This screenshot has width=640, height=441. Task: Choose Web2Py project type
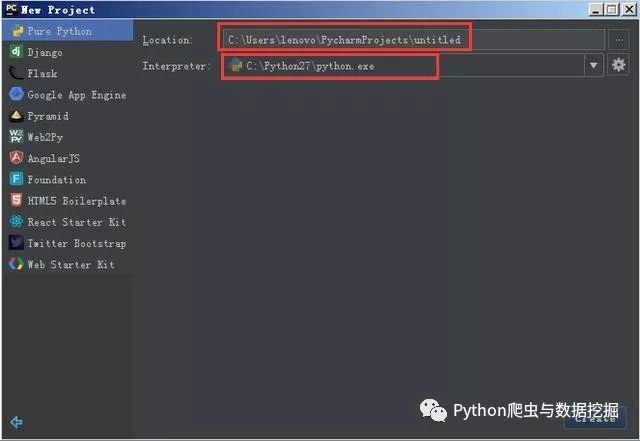pos(45,137)
